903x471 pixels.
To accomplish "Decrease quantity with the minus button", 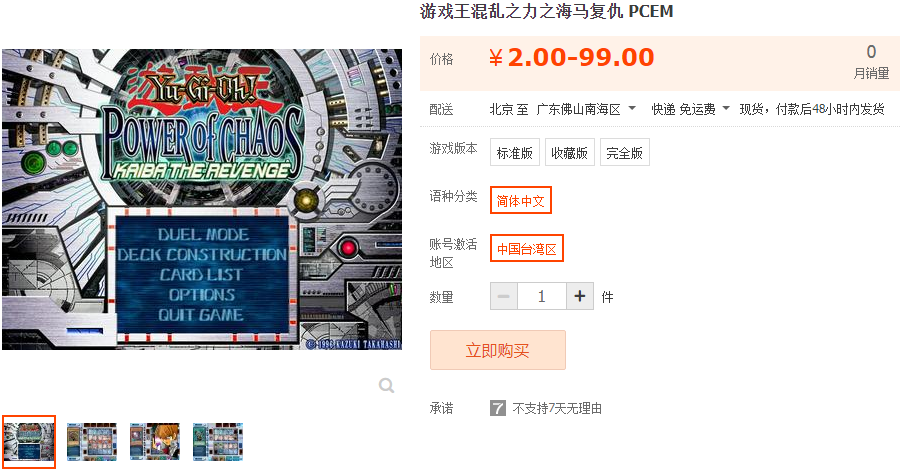I will (504, 296).
